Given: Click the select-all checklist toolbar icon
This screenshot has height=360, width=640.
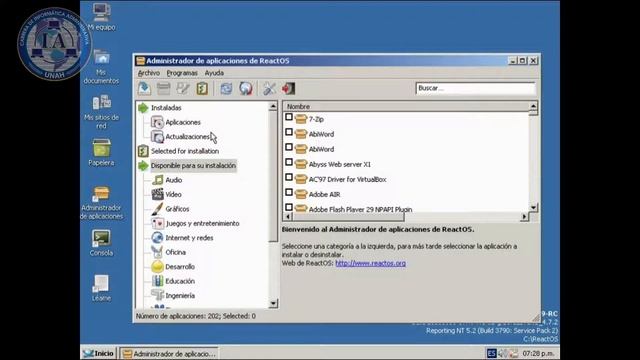Looking at the screenshot, I should tap(202, 88).
